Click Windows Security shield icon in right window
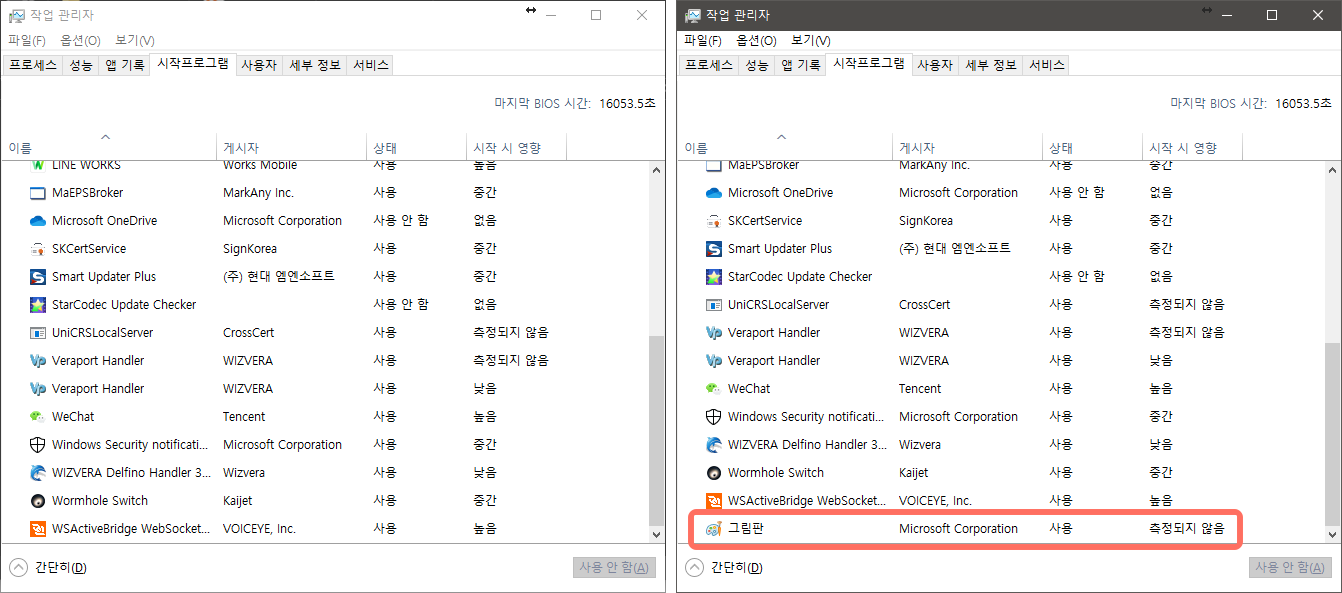Viewport: 1342px width, 593px height. point(714,417)
